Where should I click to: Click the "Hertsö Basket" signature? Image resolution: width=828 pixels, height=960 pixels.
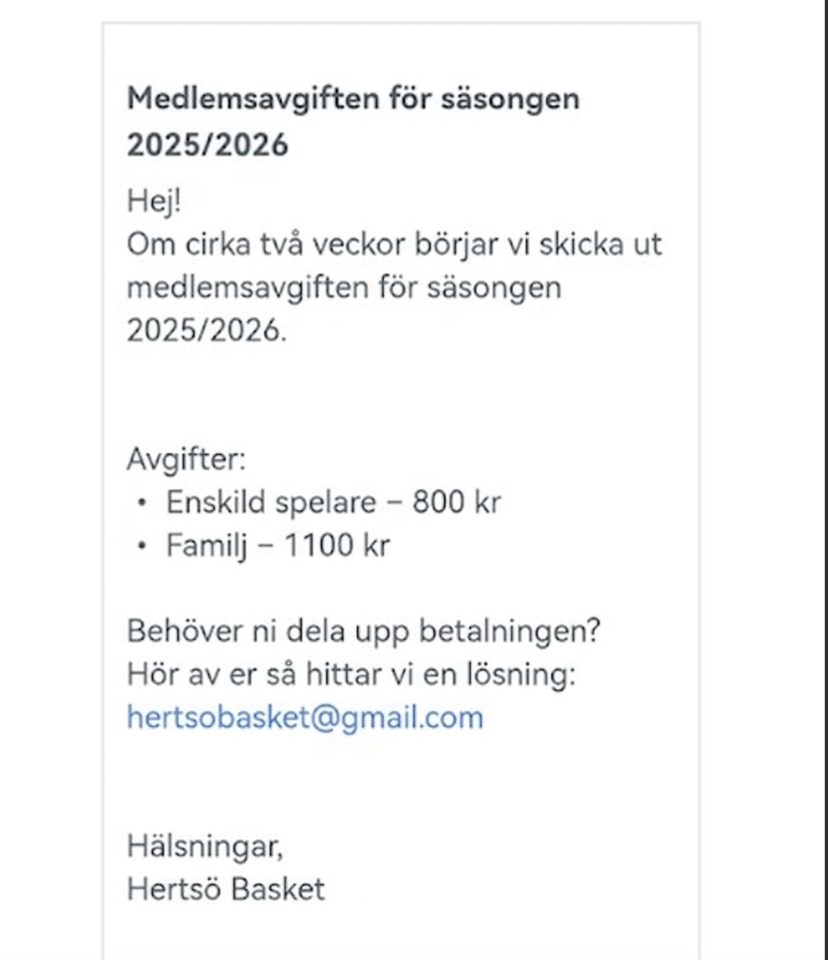click(226, 889)
